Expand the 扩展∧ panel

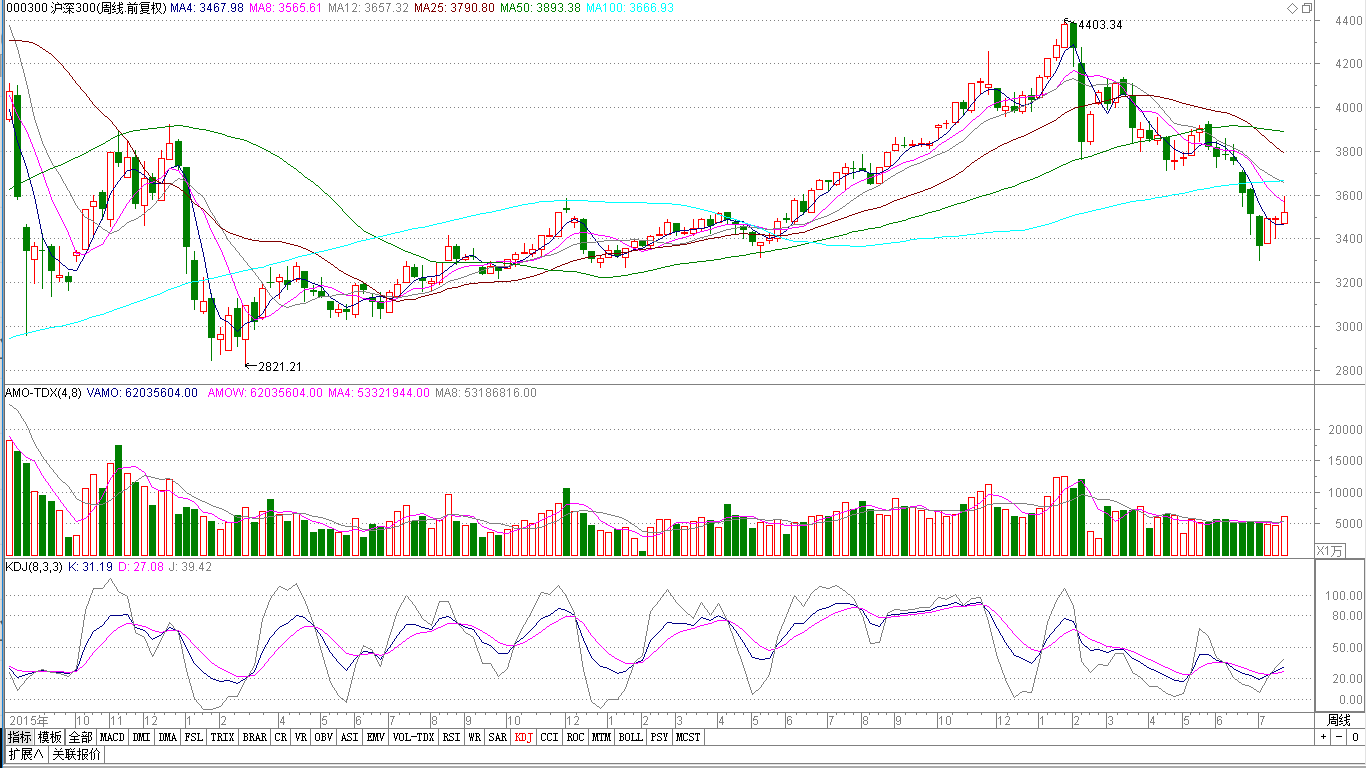click(x=26, y=754)
